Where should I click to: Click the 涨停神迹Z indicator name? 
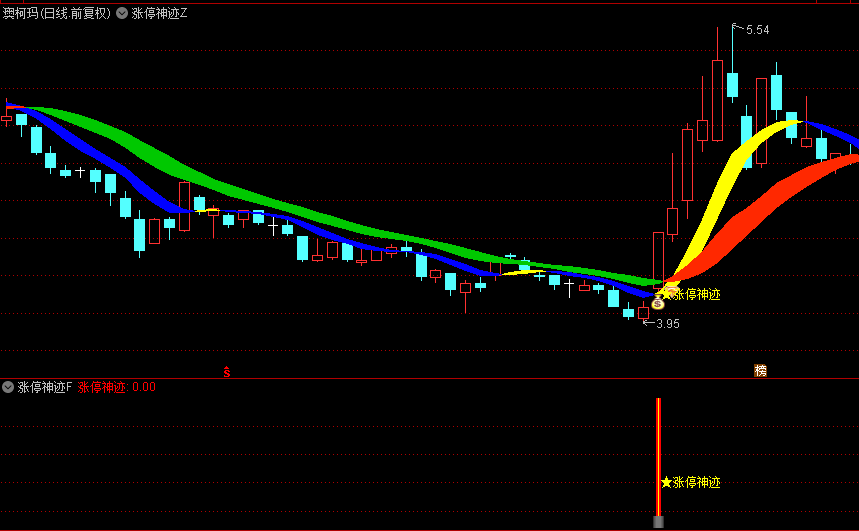[159, 13]
